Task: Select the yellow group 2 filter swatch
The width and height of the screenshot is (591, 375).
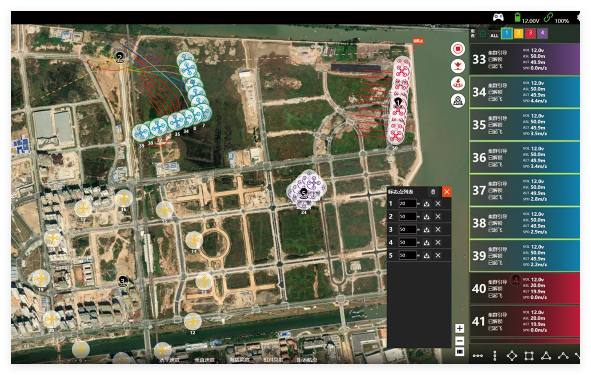Action: pos(519,33)
